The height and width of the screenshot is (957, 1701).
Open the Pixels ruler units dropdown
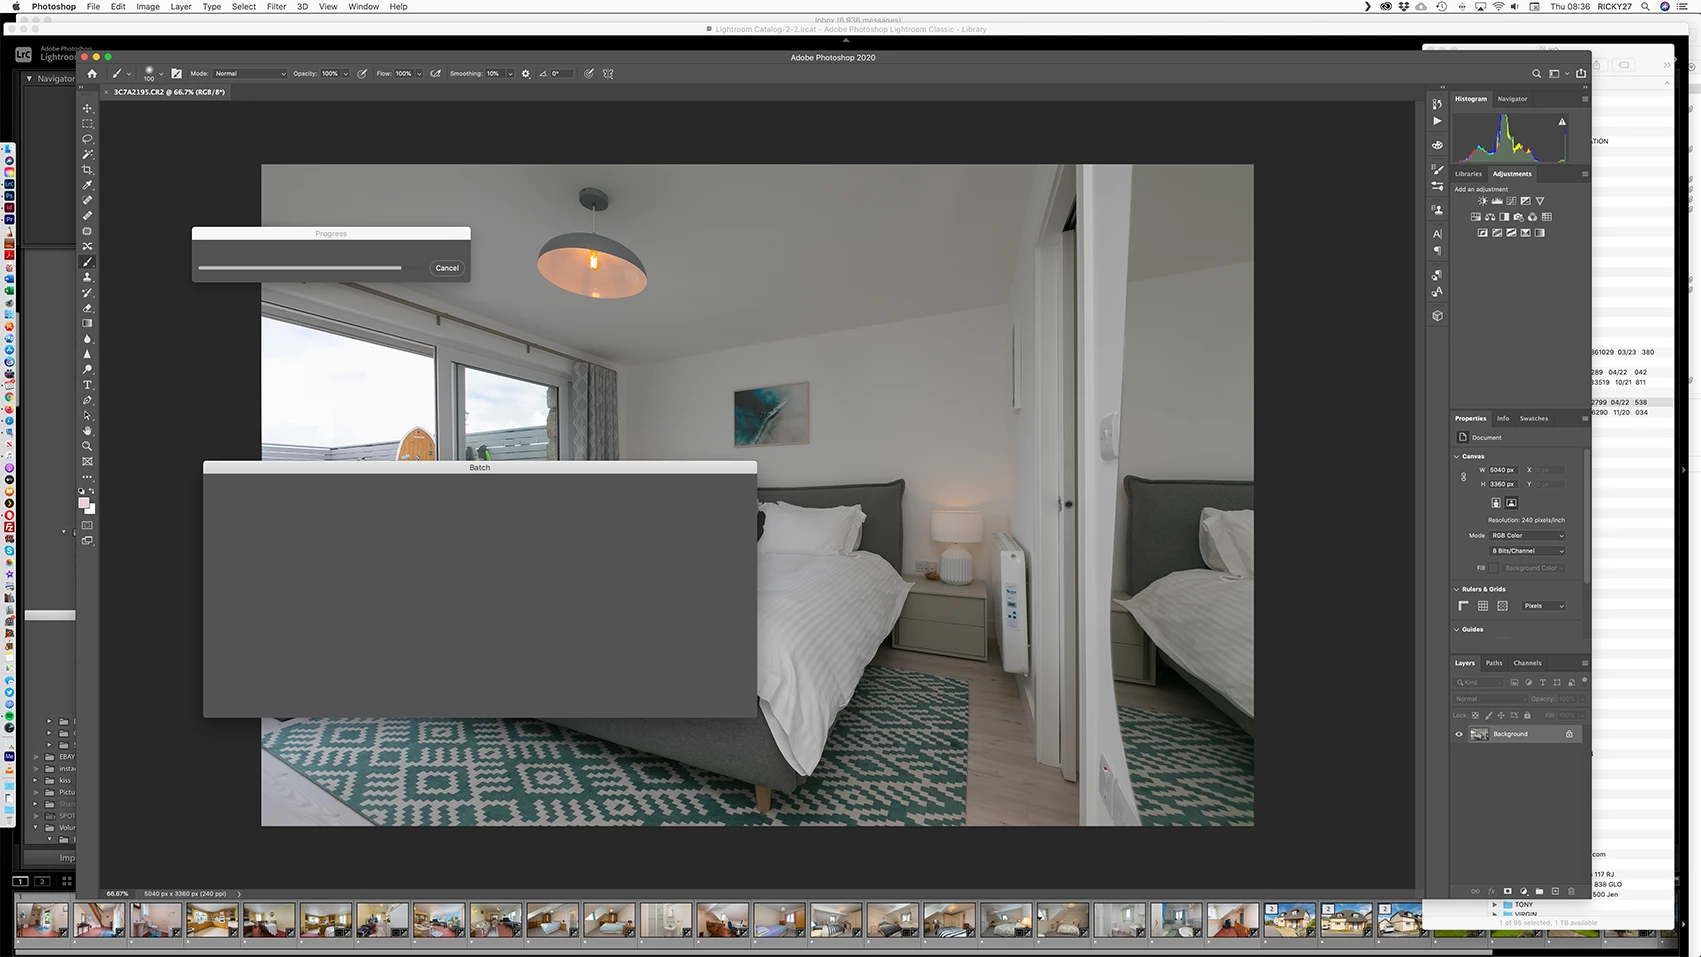tap(1543, 606)
